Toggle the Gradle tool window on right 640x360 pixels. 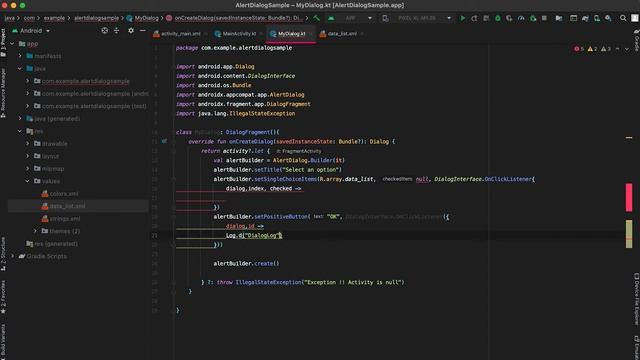[636, 40]
